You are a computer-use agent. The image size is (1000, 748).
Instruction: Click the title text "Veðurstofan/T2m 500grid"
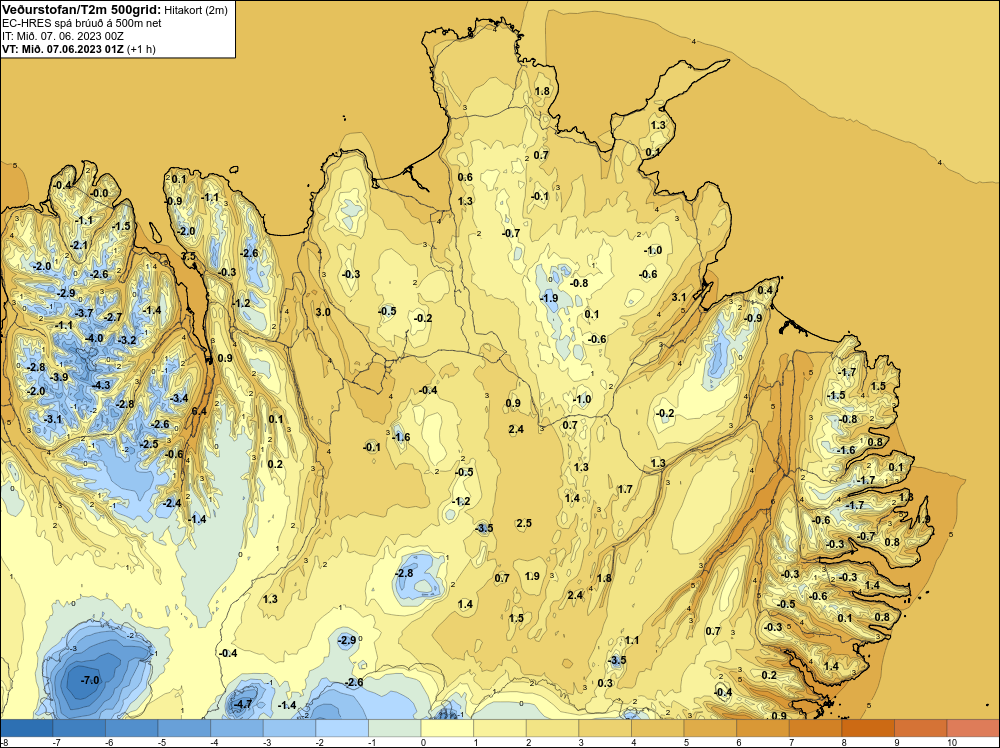click(81, 10)
